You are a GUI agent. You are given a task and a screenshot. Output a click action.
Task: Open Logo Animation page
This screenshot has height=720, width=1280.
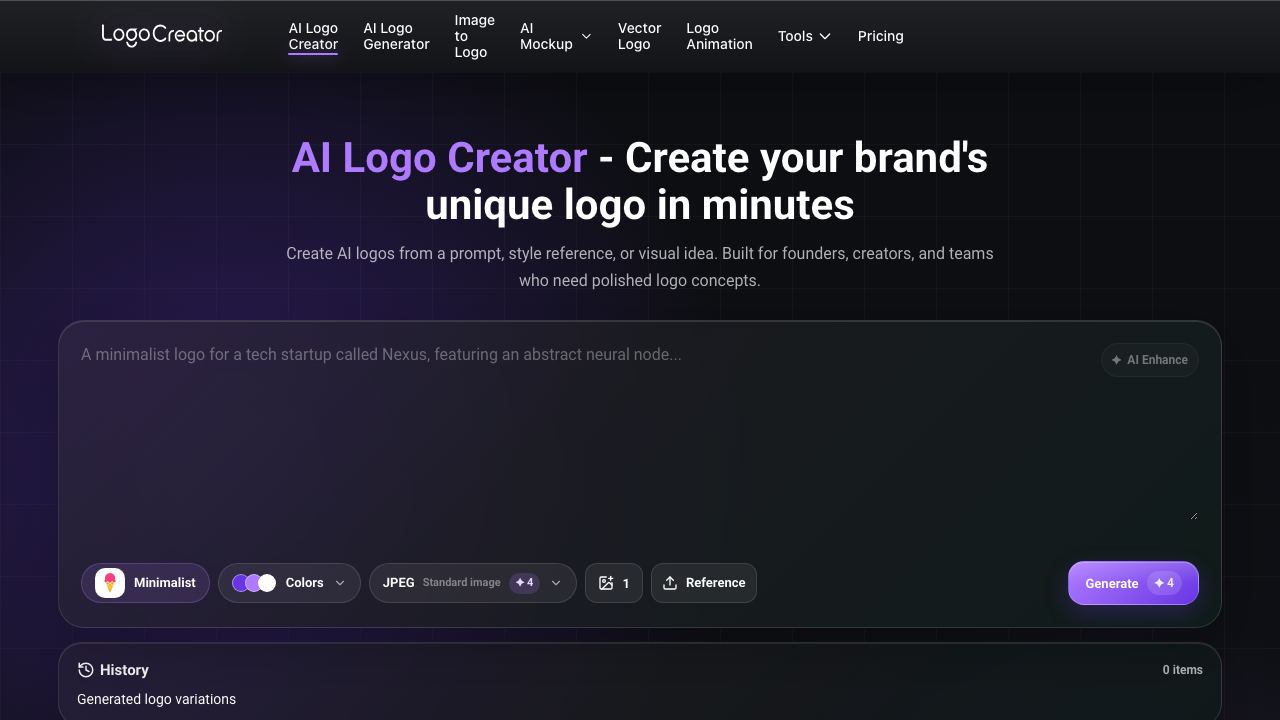(719, 36)
